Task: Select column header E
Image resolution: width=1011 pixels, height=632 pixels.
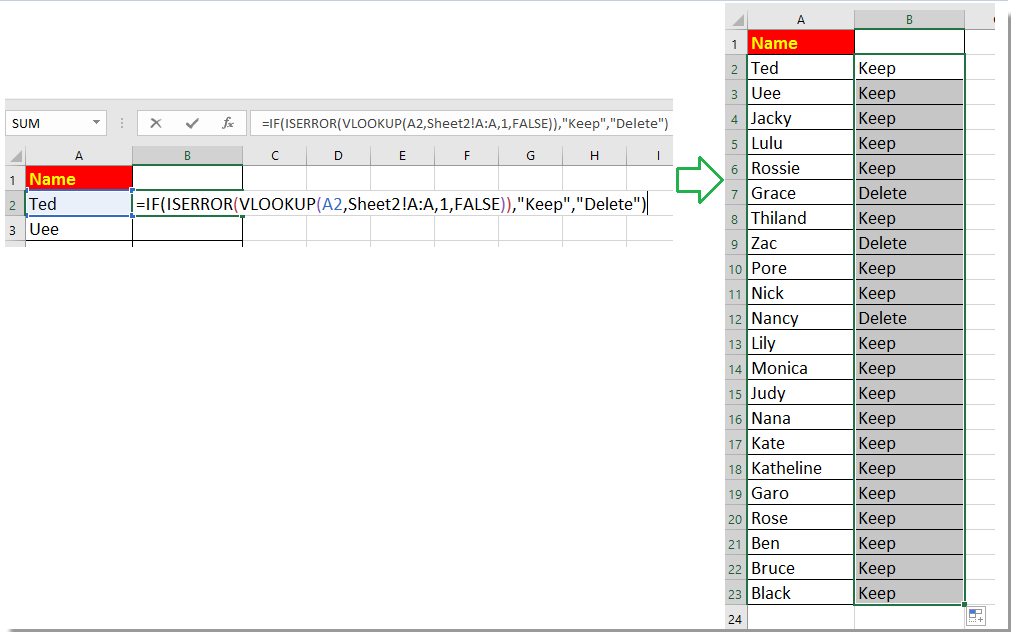Action: [x=402, y=155]
